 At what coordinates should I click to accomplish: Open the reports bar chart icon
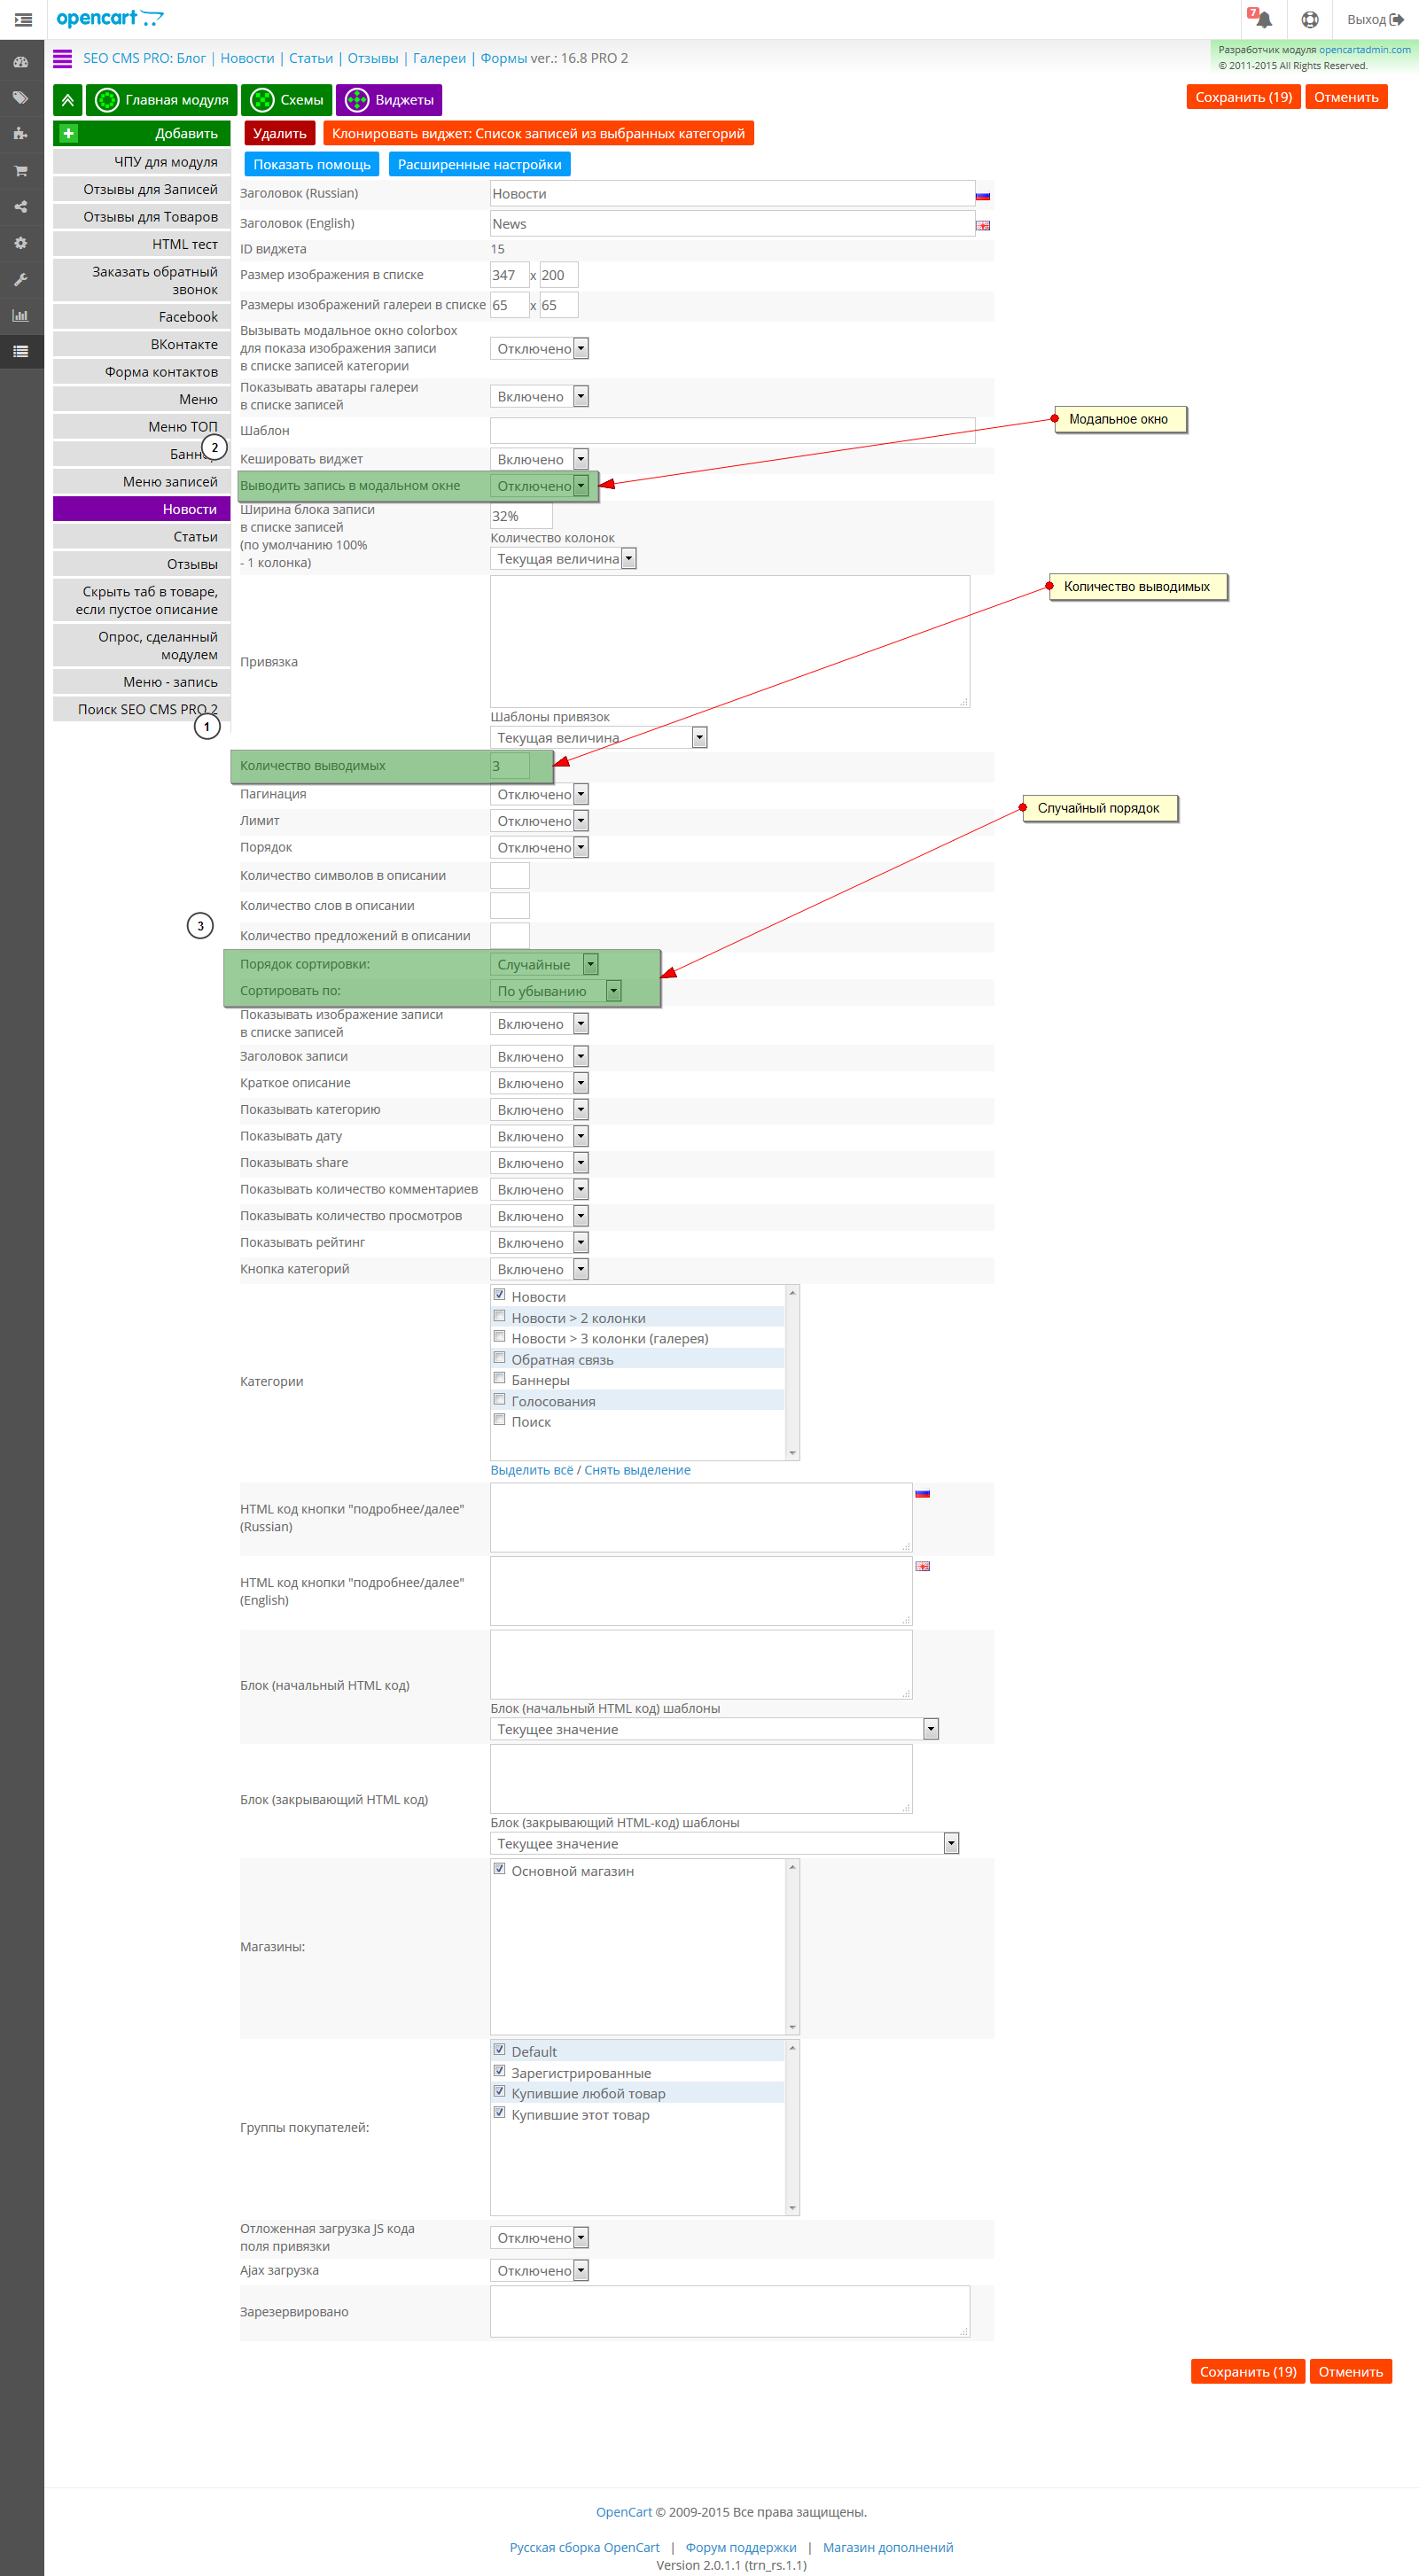point(21,316)
